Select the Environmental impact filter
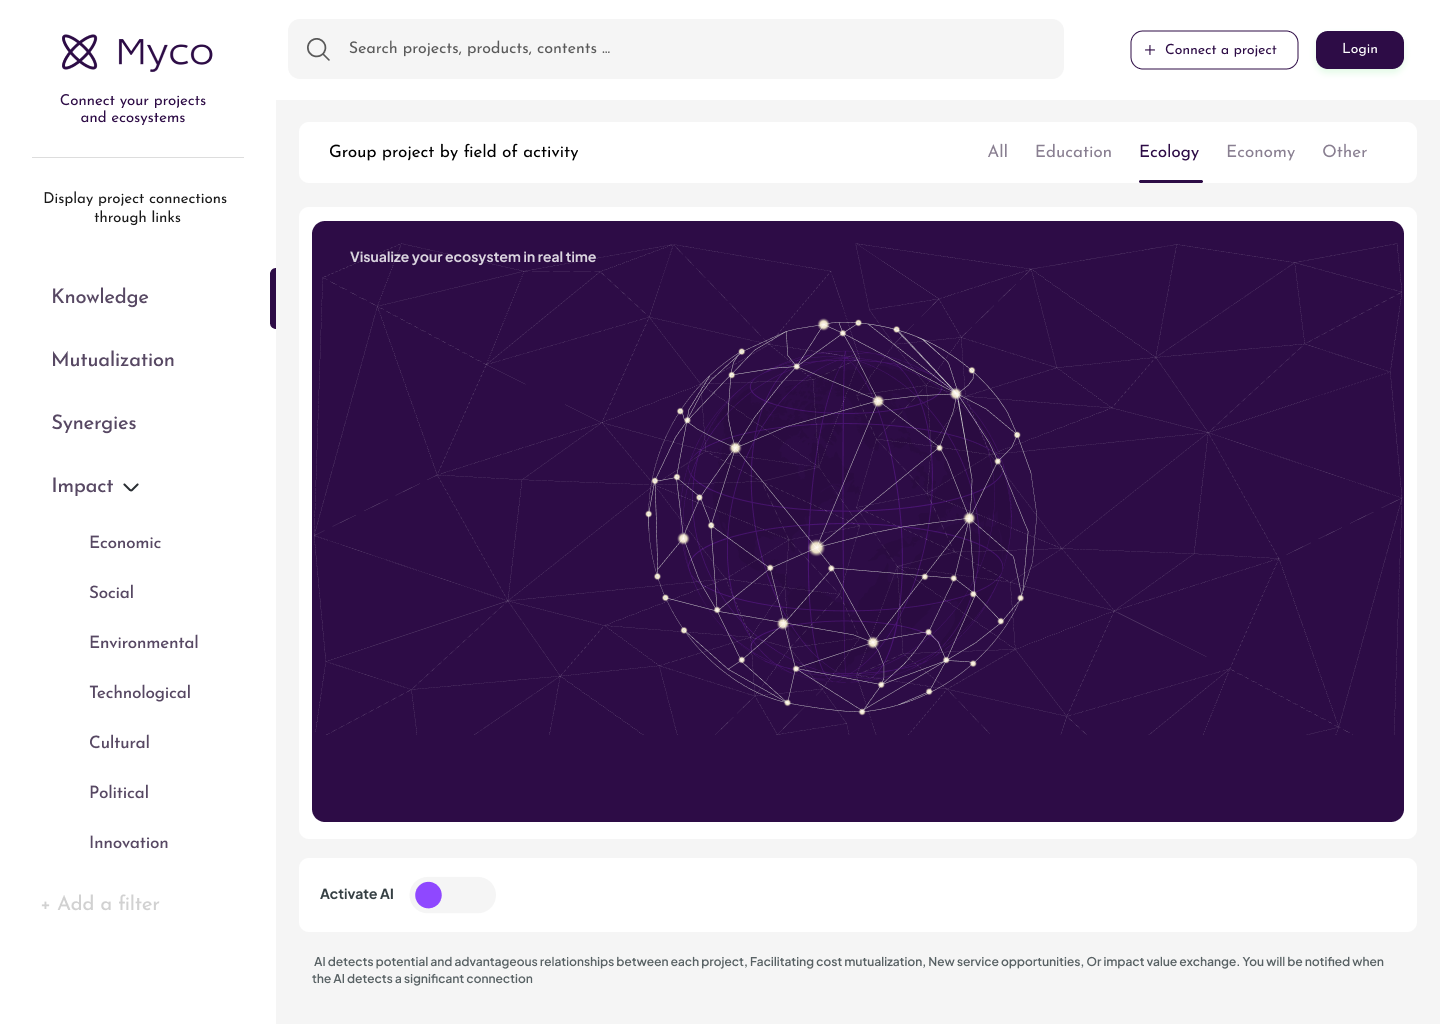The width and height of the screenshot is (1440, 1024). [144, 643]
